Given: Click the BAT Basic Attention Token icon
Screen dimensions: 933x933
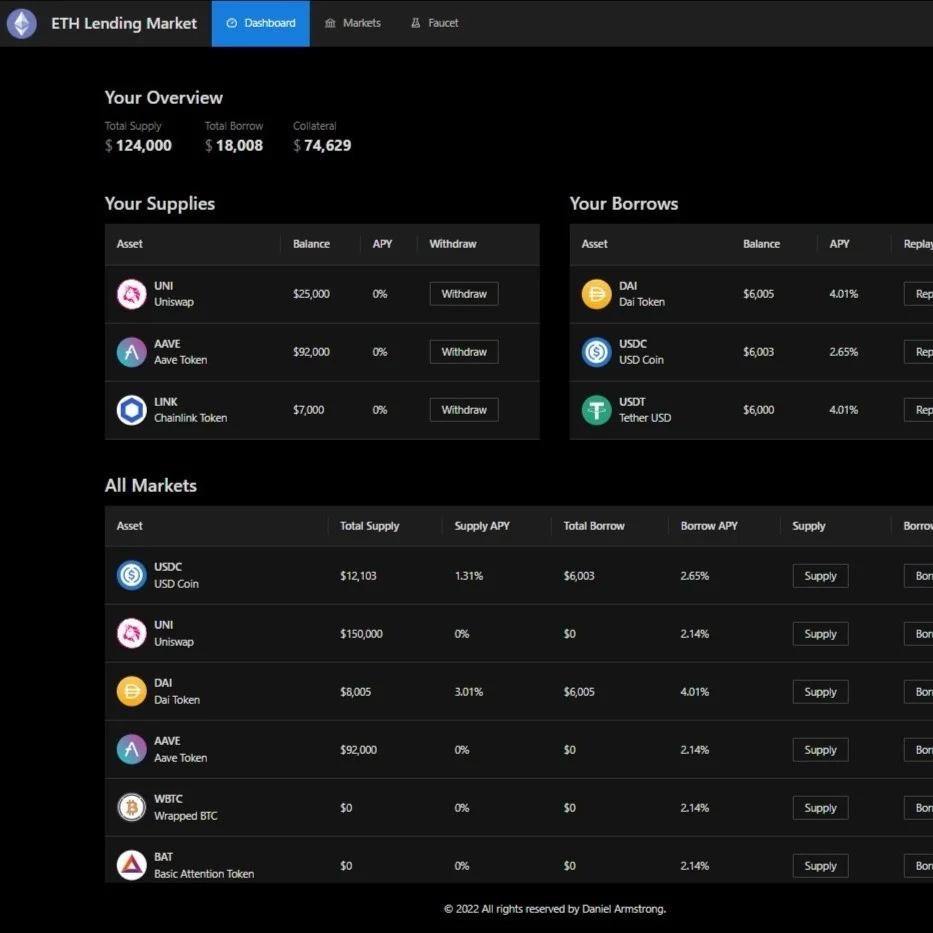Looking at the screenshot, I should click(131, 865).
